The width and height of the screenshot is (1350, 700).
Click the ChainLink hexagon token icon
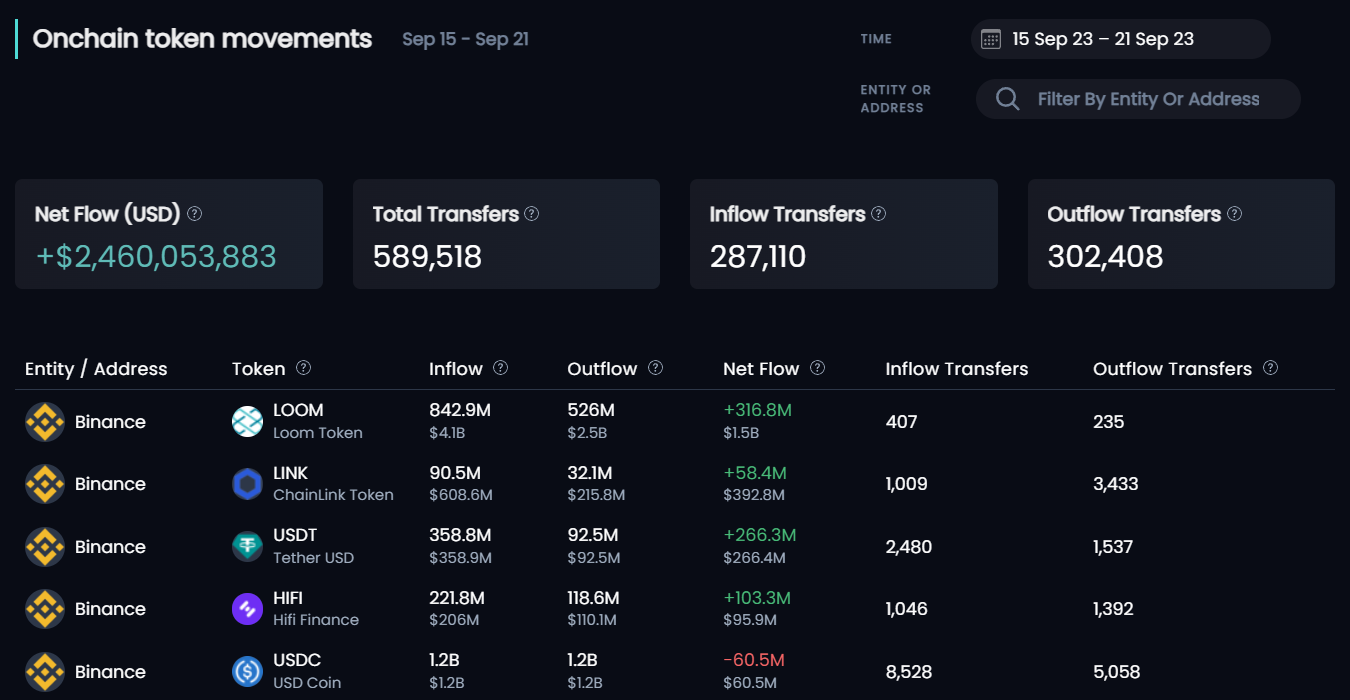tap(247, 484)
